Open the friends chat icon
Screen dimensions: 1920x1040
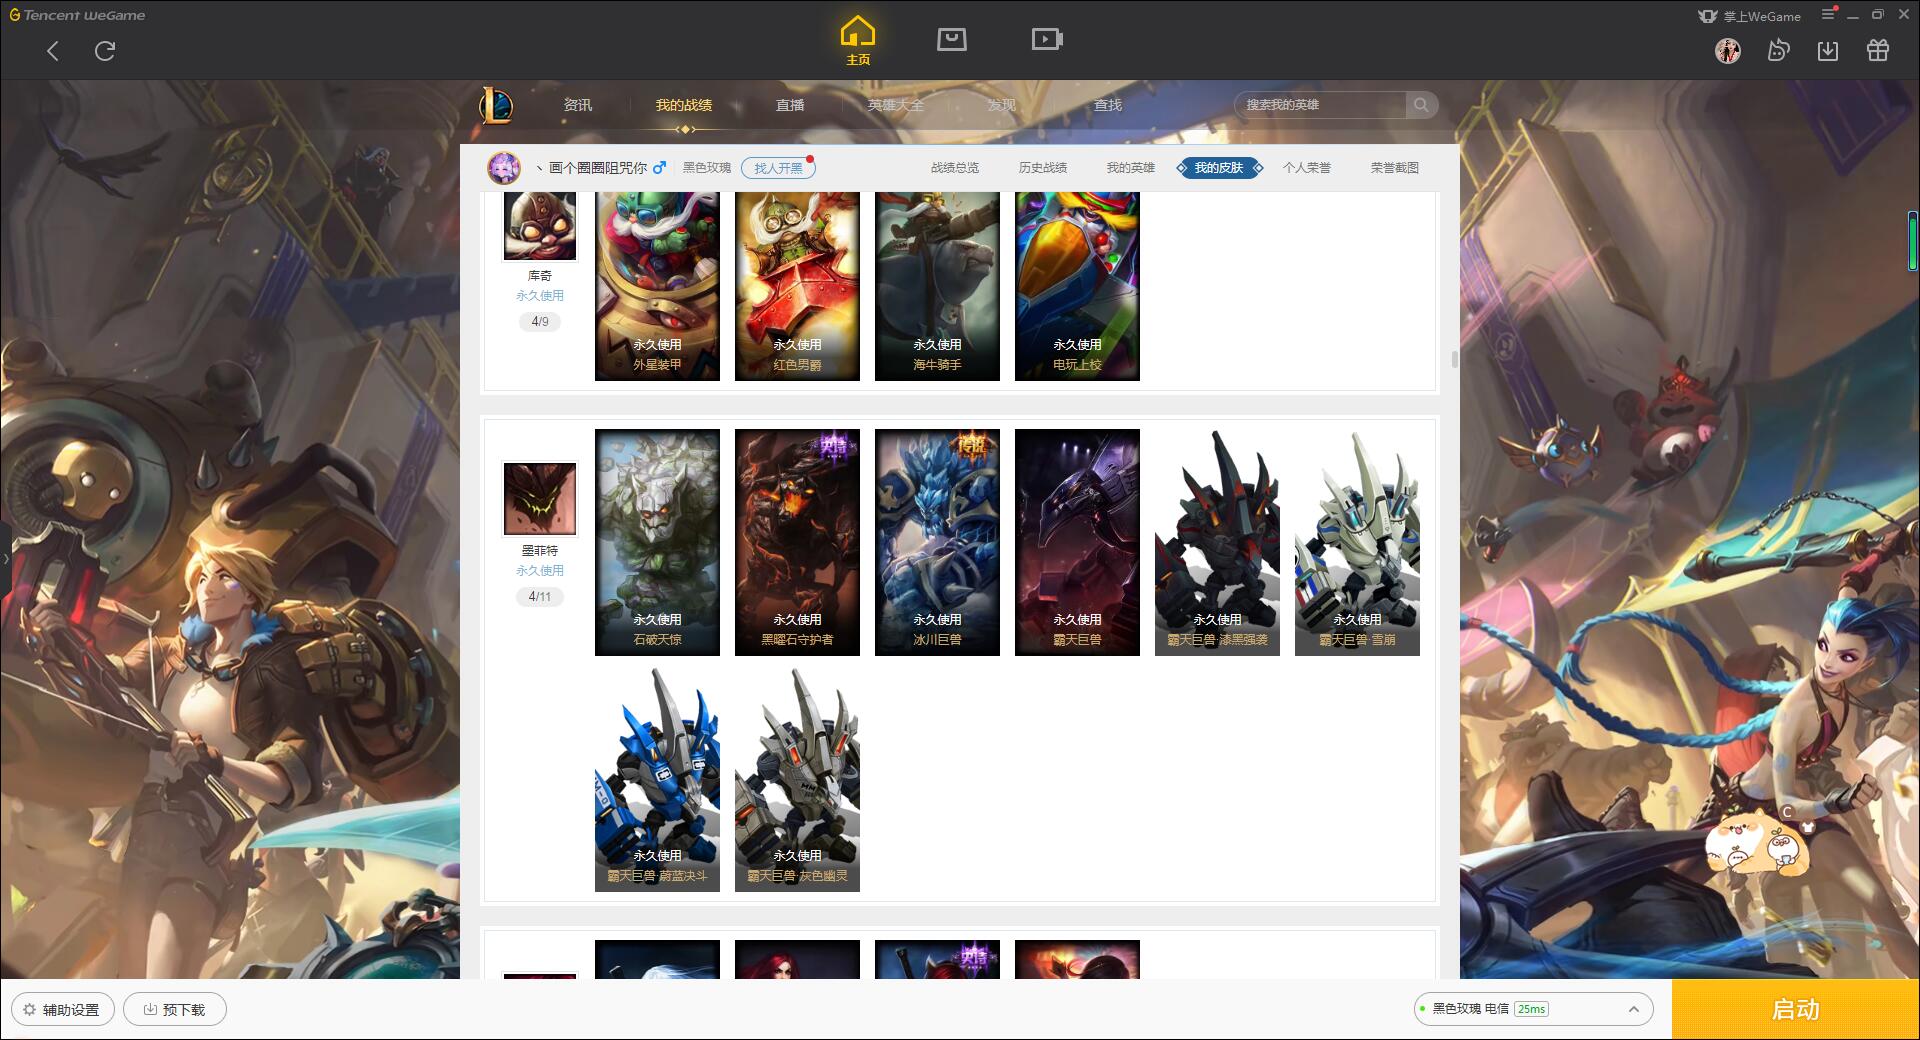pos(1778,50)
